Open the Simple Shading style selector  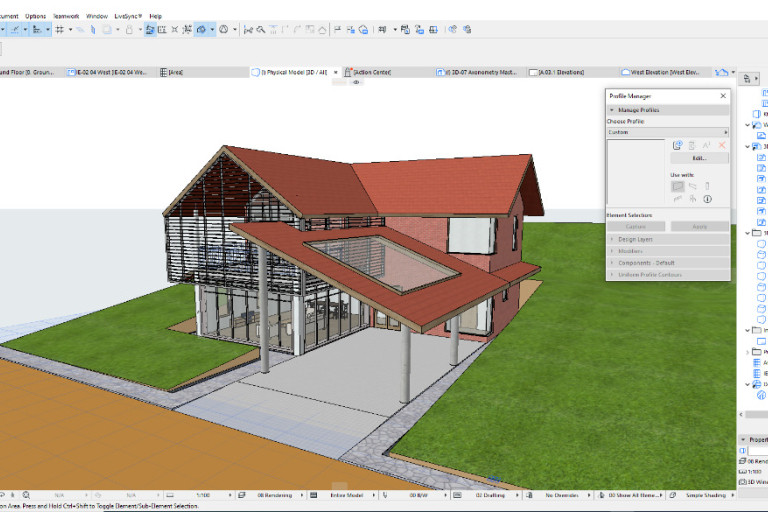707,495
